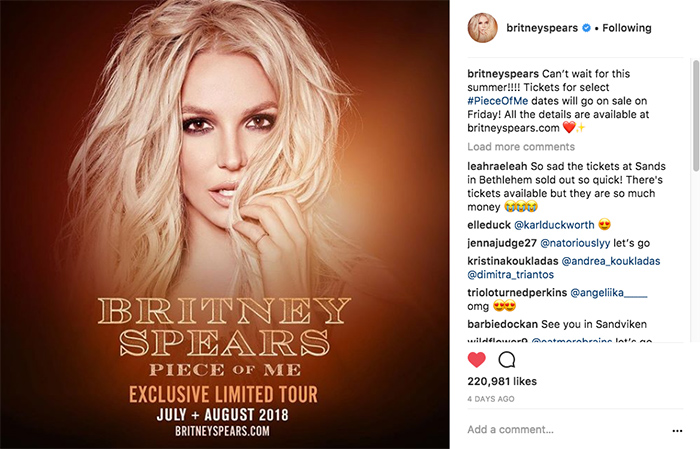Unlike the post with the red heart icon
Image resolution: width=700 pixels, height=449 pixels.
click(x=476, y=360)
